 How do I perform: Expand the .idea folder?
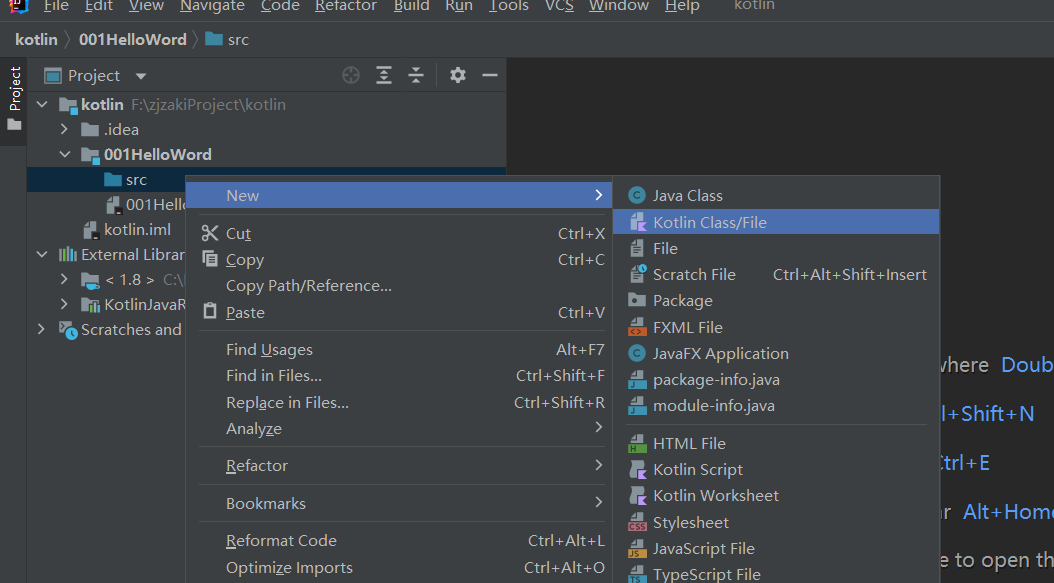pos(65,128)
